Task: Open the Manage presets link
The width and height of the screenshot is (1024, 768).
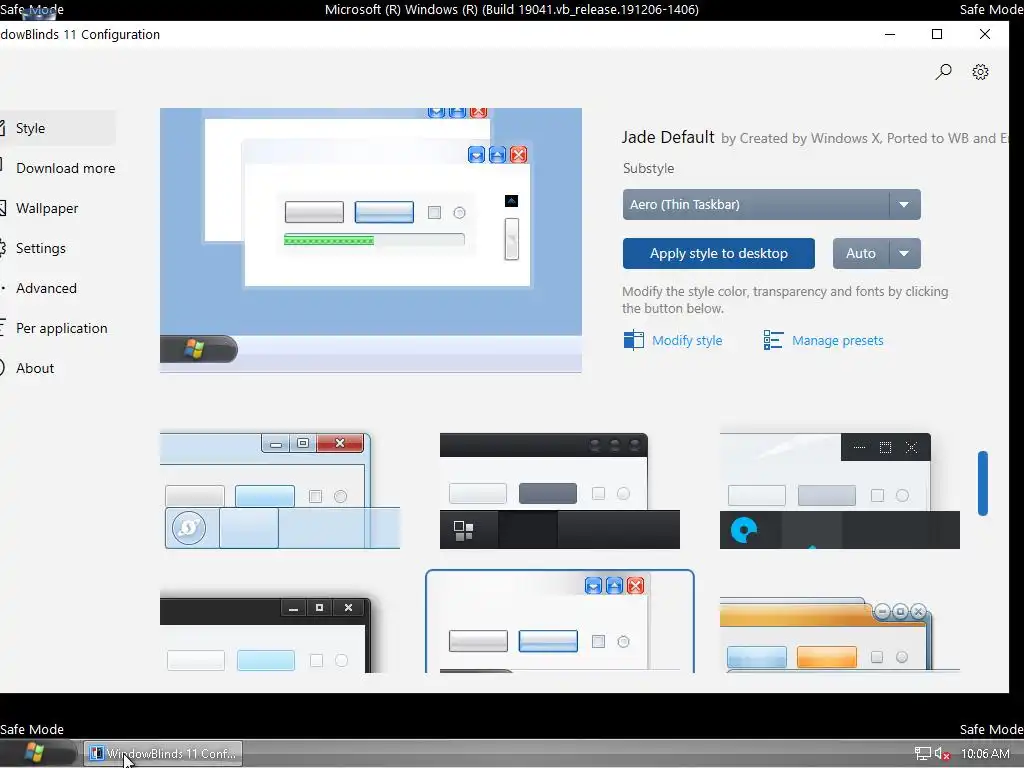Action: point(837,340)
